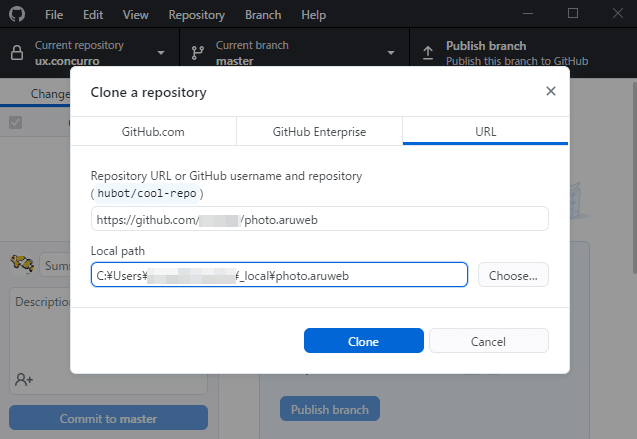Image resolution: width=637 pixels, height=439 pixels.
Task: Maximize the GitHub Desktop window
Action: coord(573,13)
